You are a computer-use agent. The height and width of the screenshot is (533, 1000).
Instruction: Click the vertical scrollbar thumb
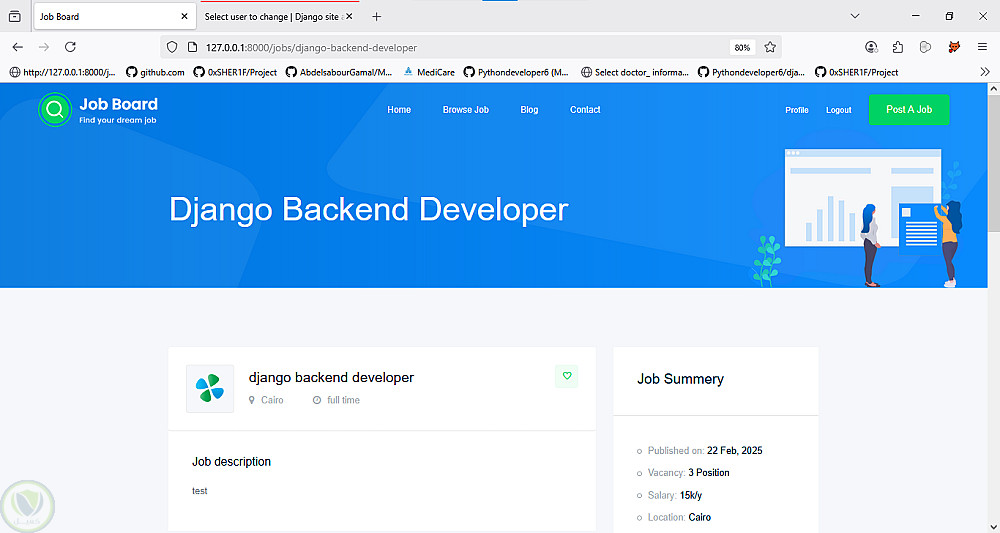click(x=994, y=164)
